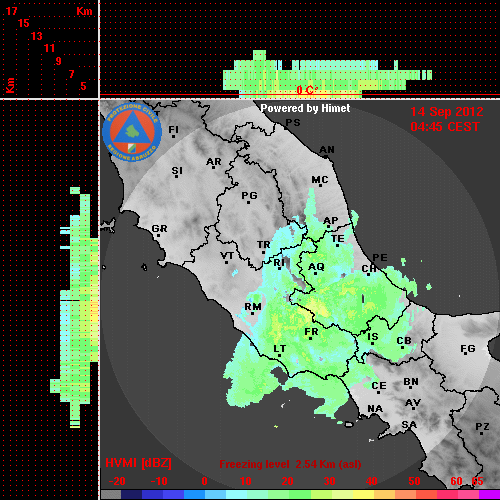This screenshot has width=500, height=500.
Task: Click the PZ city label
Action: coord(482,427)
